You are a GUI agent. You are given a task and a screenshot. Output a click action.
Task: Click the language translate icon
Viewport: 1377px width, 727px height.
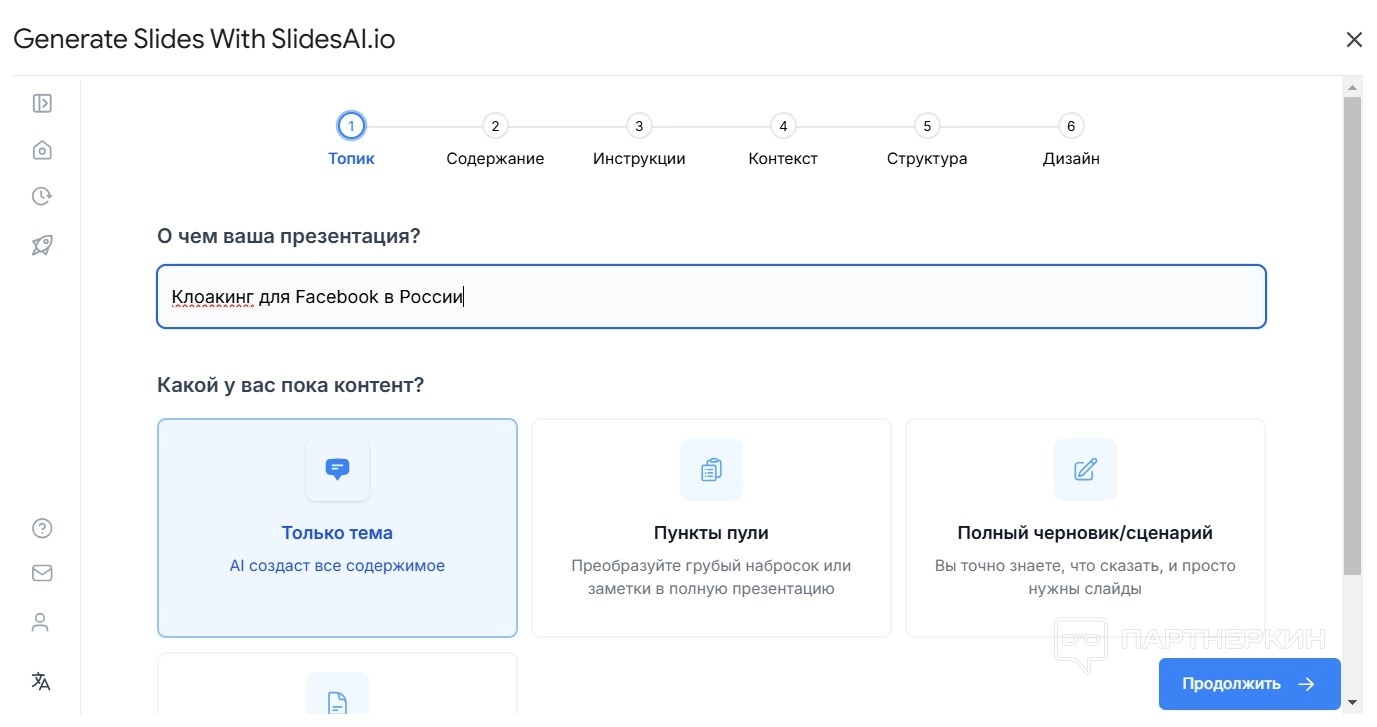click(x=41, y=681)
